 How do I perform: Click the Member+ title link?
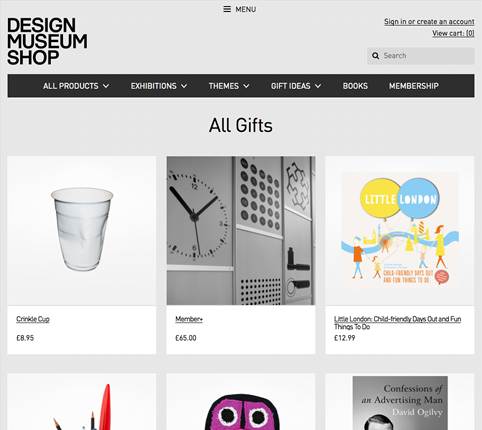(x=189, y=319)
